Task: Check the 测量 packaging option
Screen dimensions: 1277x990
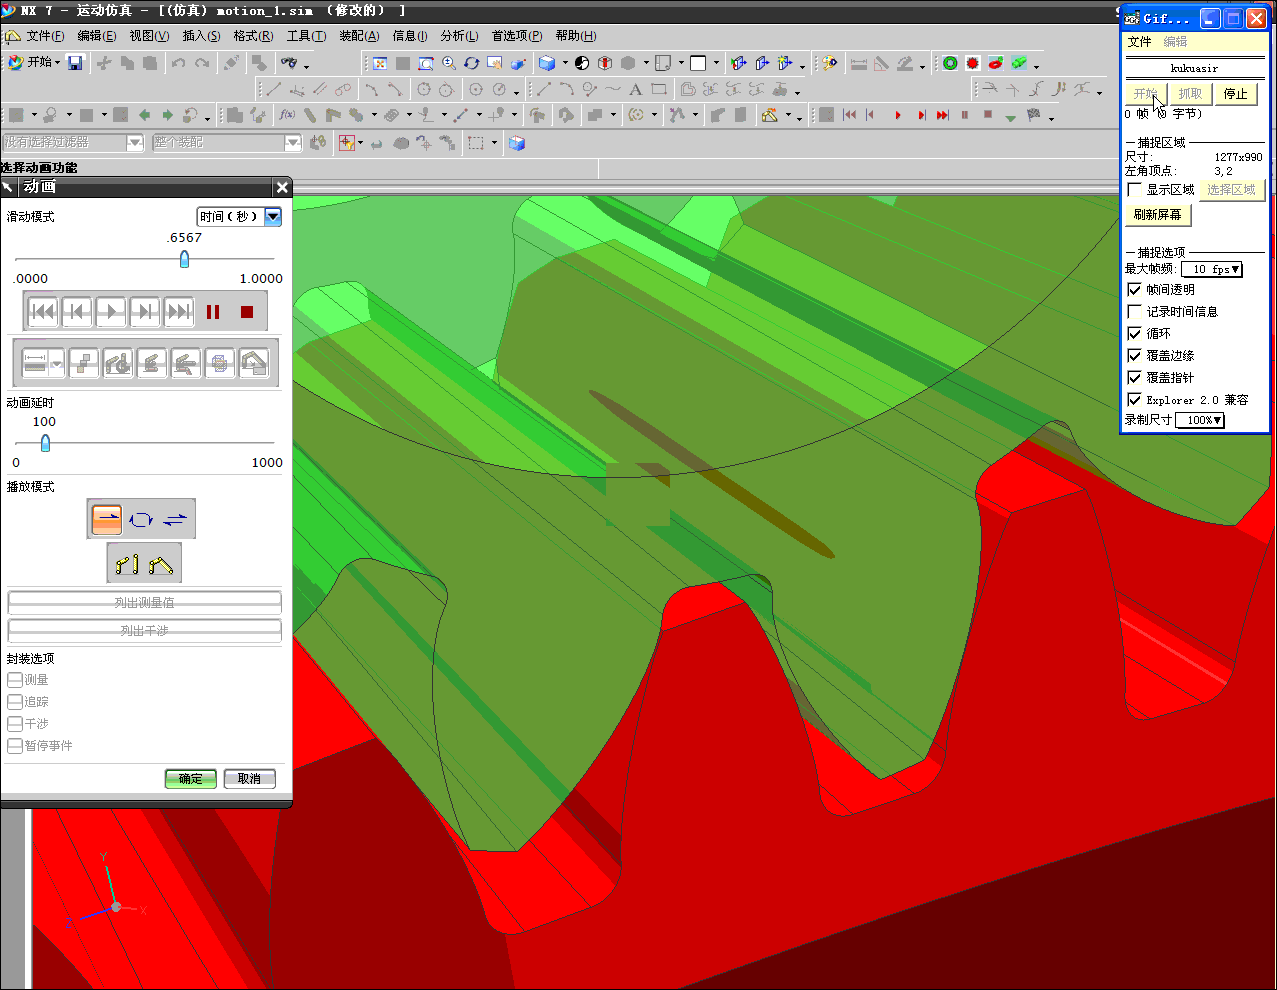Action: tap(15, 679)
